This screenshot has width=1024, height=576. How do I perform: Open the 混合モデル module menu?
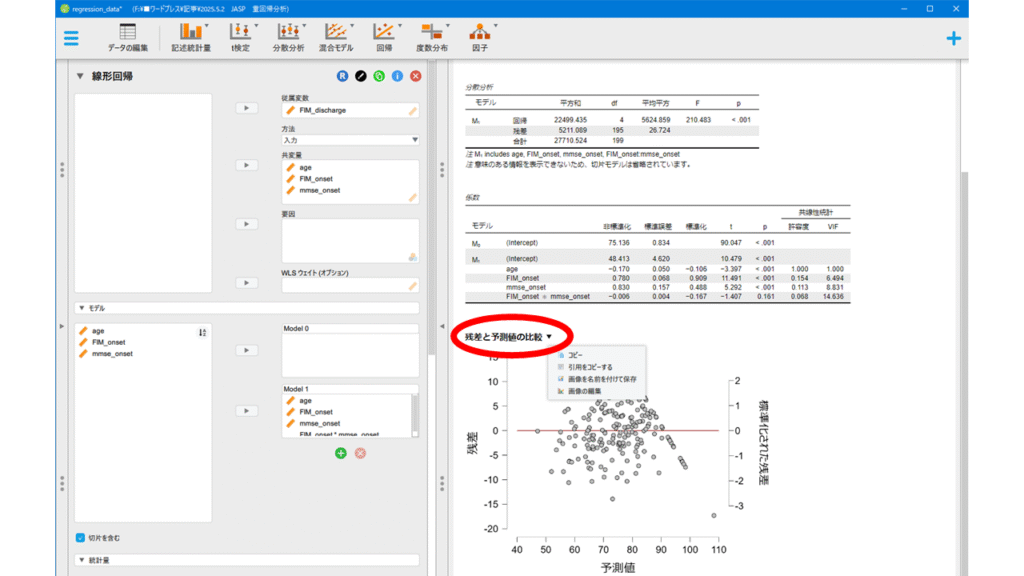(x=336, y=38)
